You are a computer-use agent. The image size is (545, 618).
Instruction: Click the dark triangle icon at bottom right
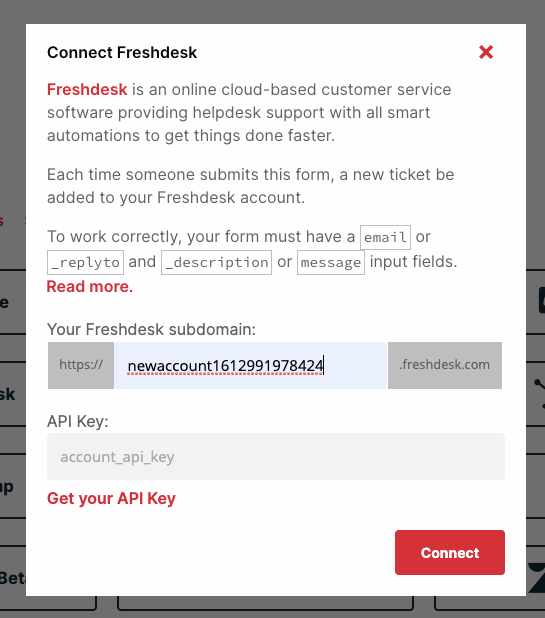537,578
